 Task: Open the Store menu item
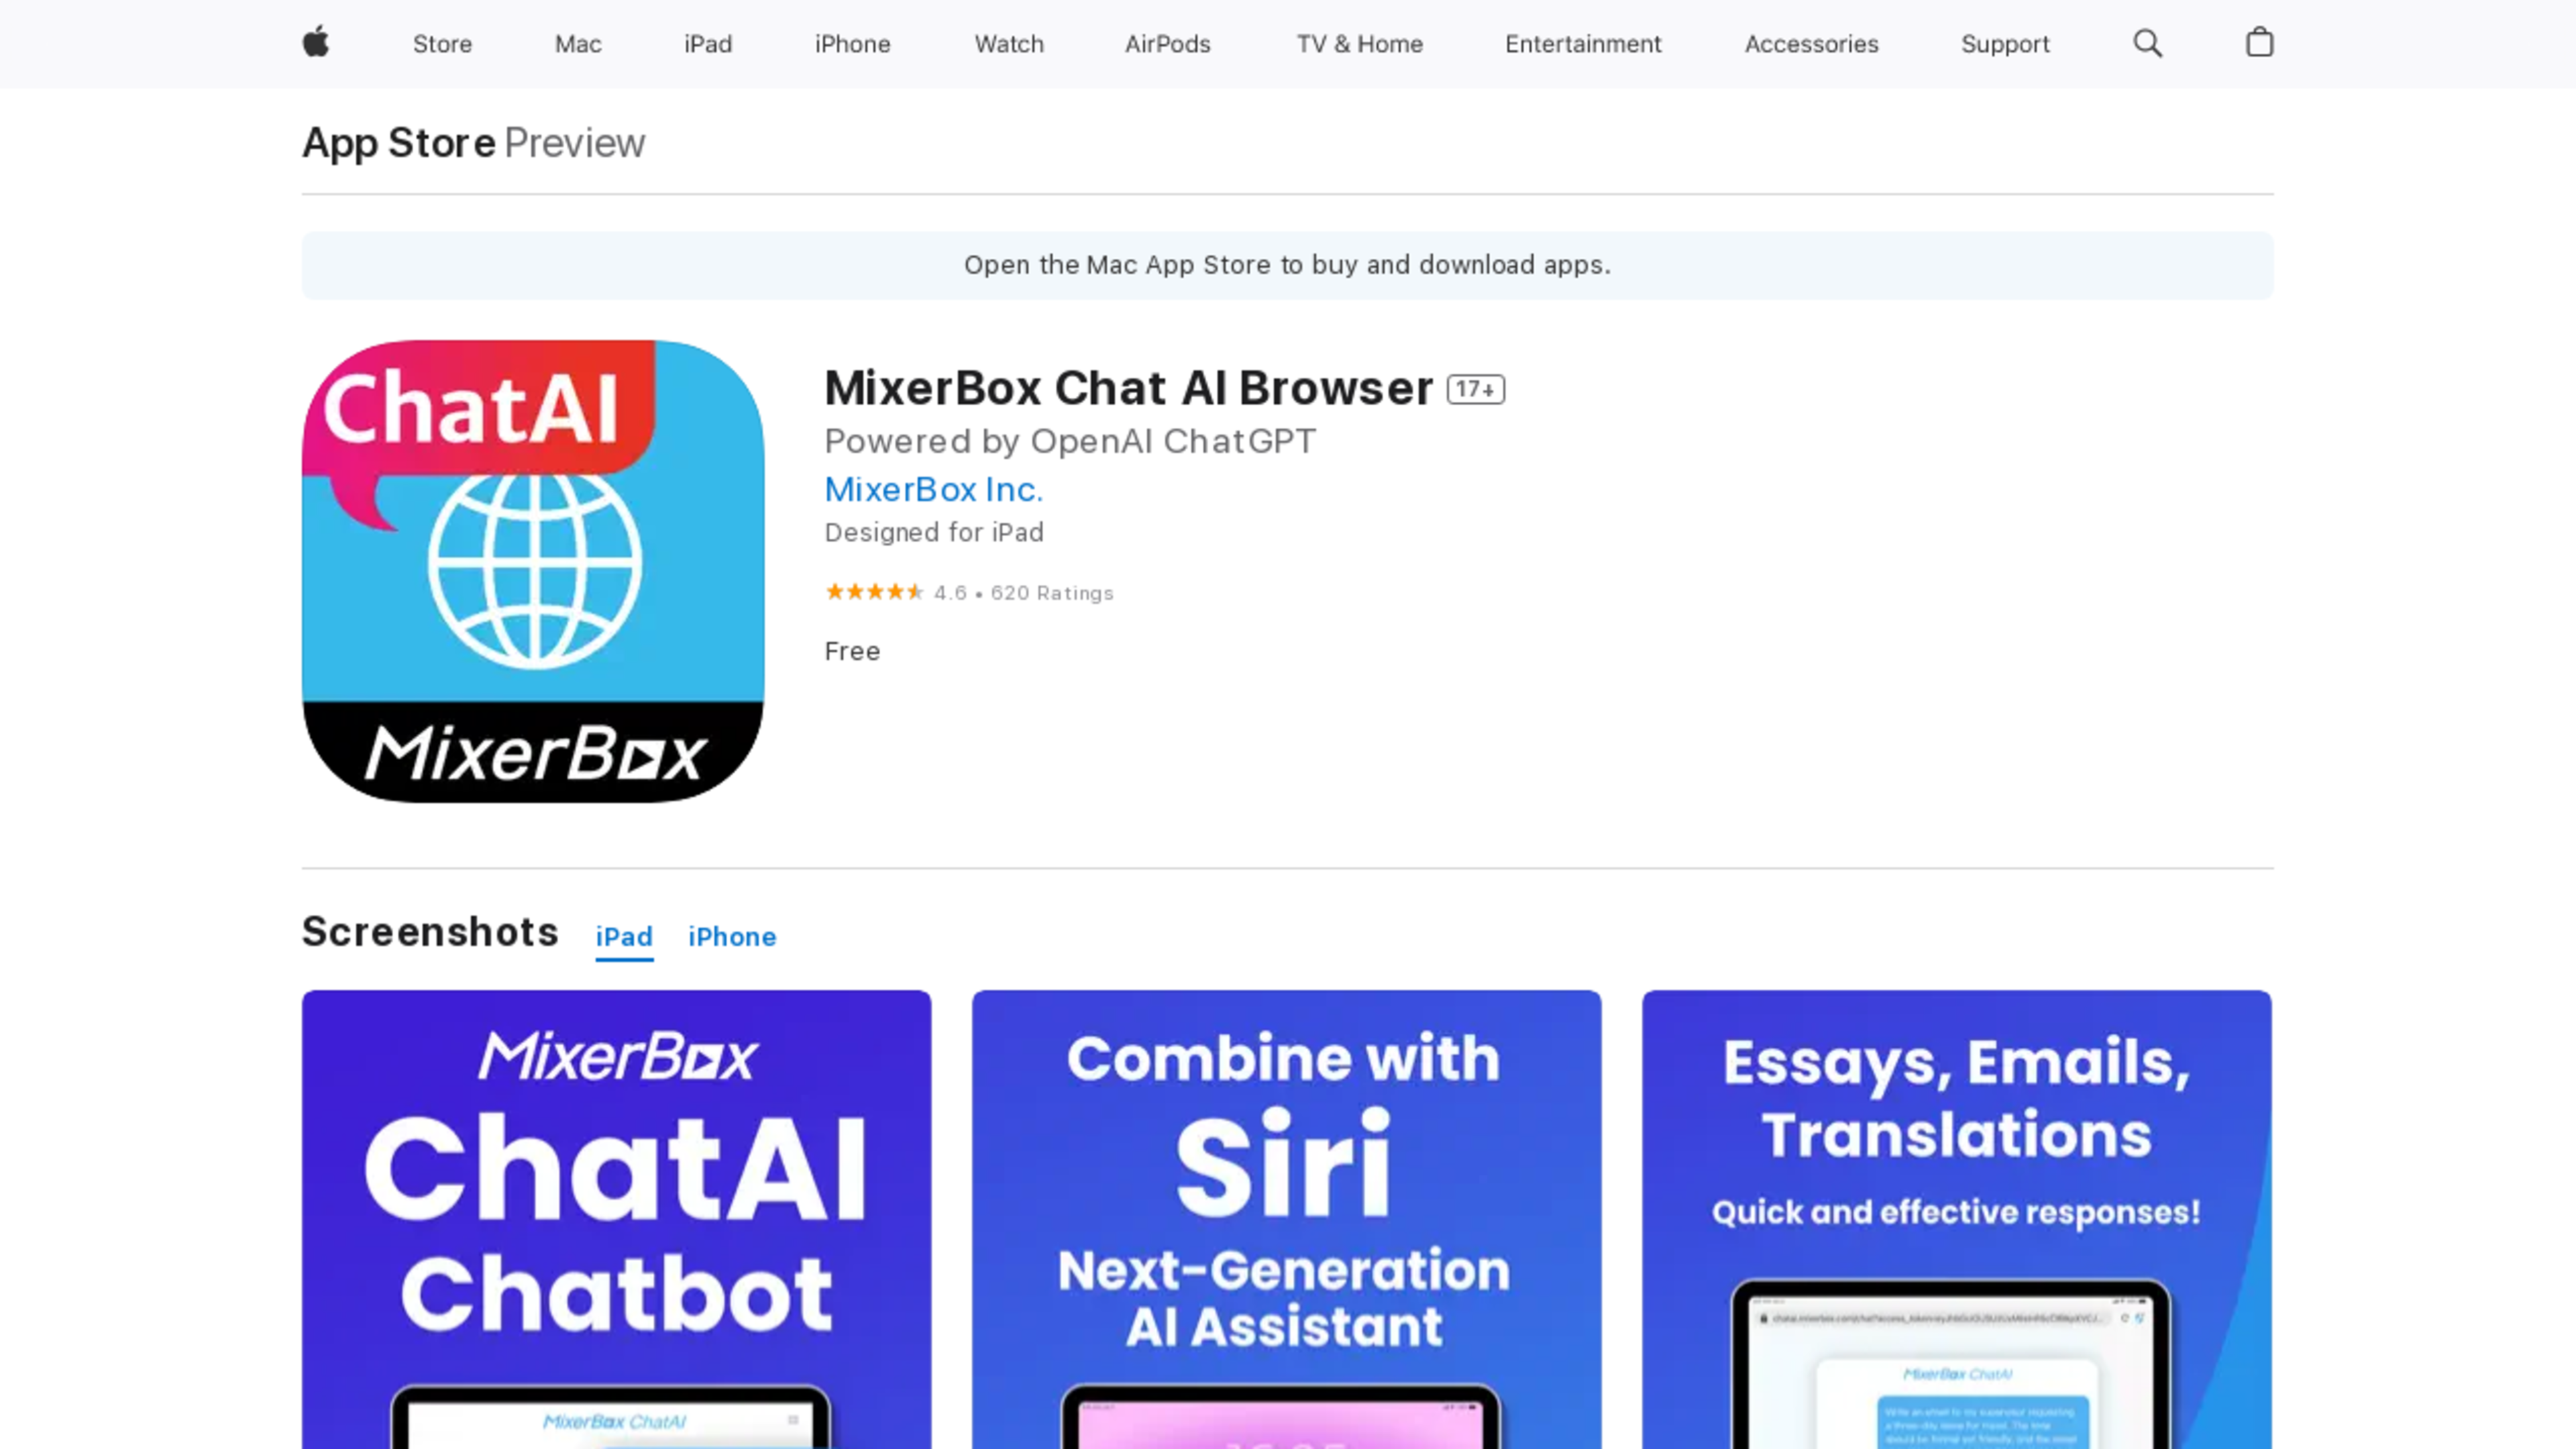tap(442, 44)
